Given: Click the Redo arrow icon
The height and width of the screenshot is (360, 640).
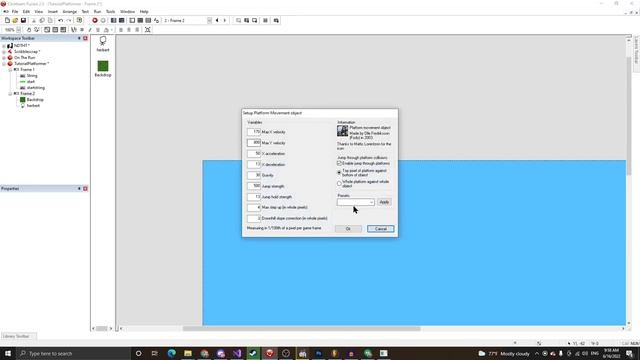Looking at the screenshot, I should click(69, 20).
